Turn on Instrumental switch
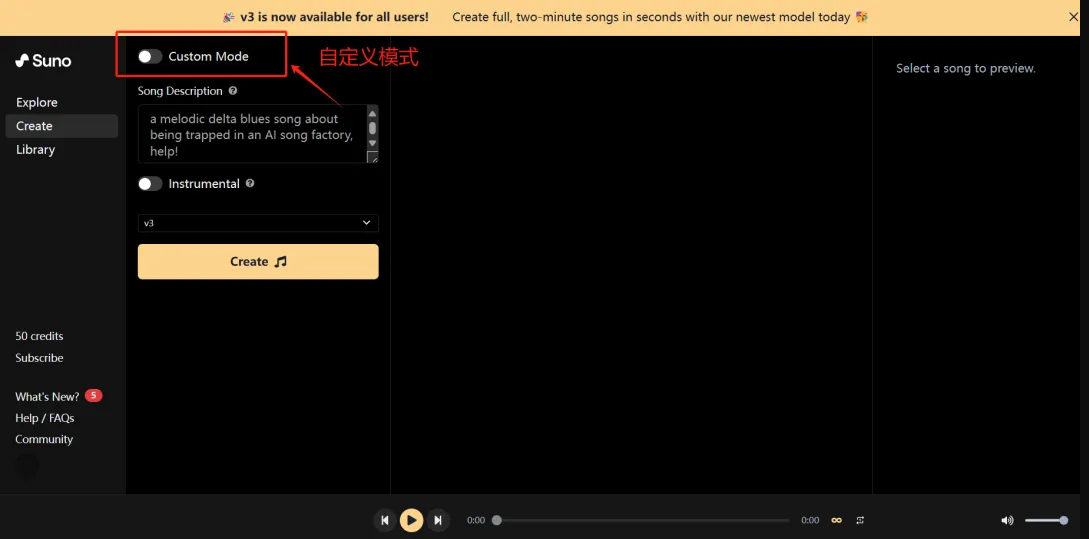The image size is (1089, 539). pyautogui.click(x=150, y=184)
